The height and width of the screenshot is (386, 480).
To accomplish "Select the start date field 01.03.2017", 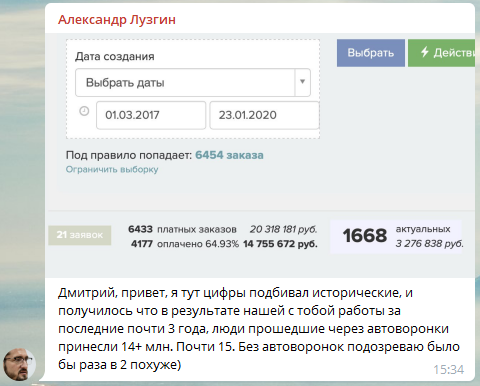I will (151, 115).
